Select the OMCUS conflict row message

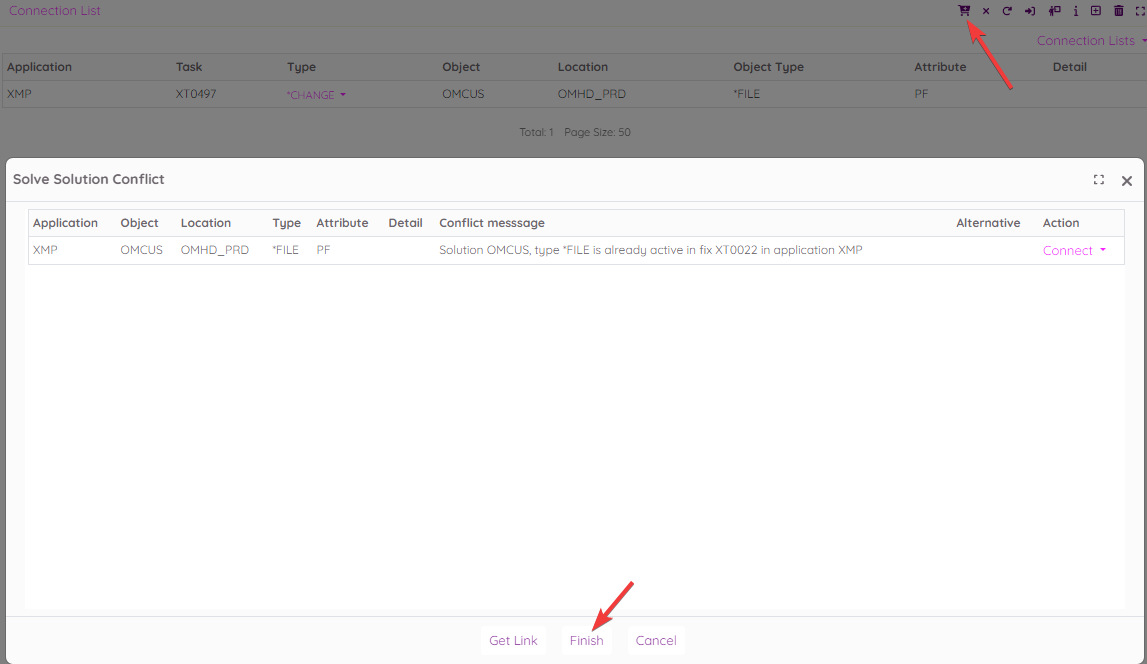650,250
